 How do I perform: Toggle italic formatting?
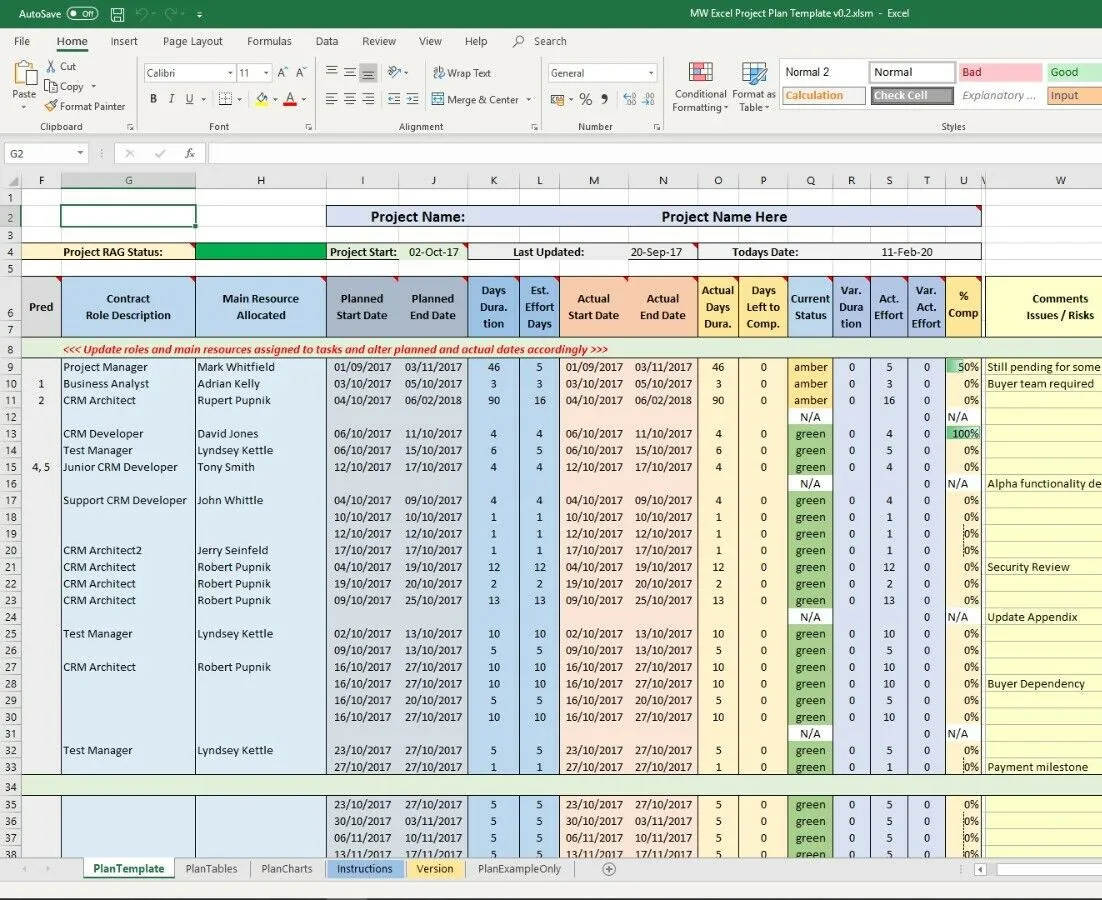[170, 99]
